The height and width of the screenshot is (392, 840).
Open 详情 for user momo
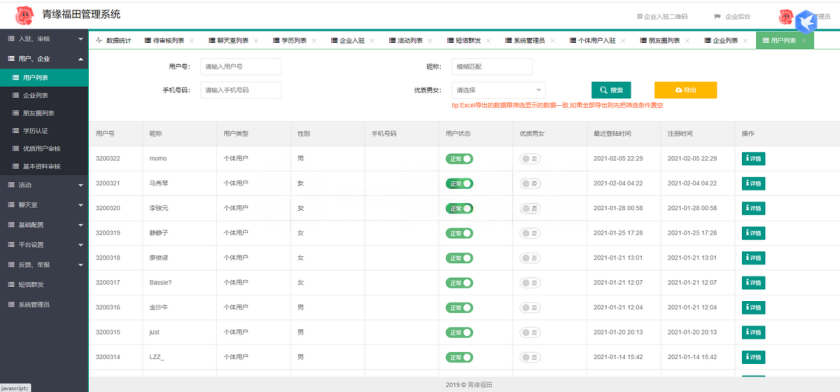[x=753, y=159]
